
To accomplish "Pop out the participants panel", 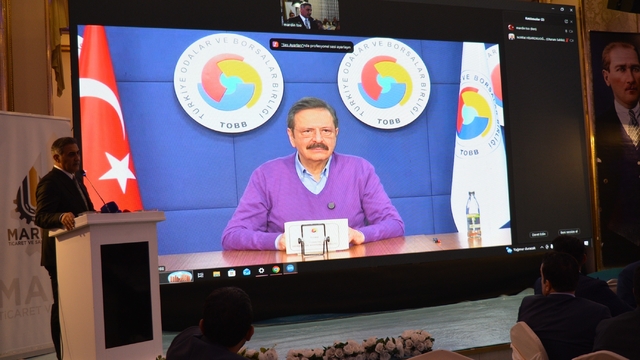I will click(x=566, y=21).
